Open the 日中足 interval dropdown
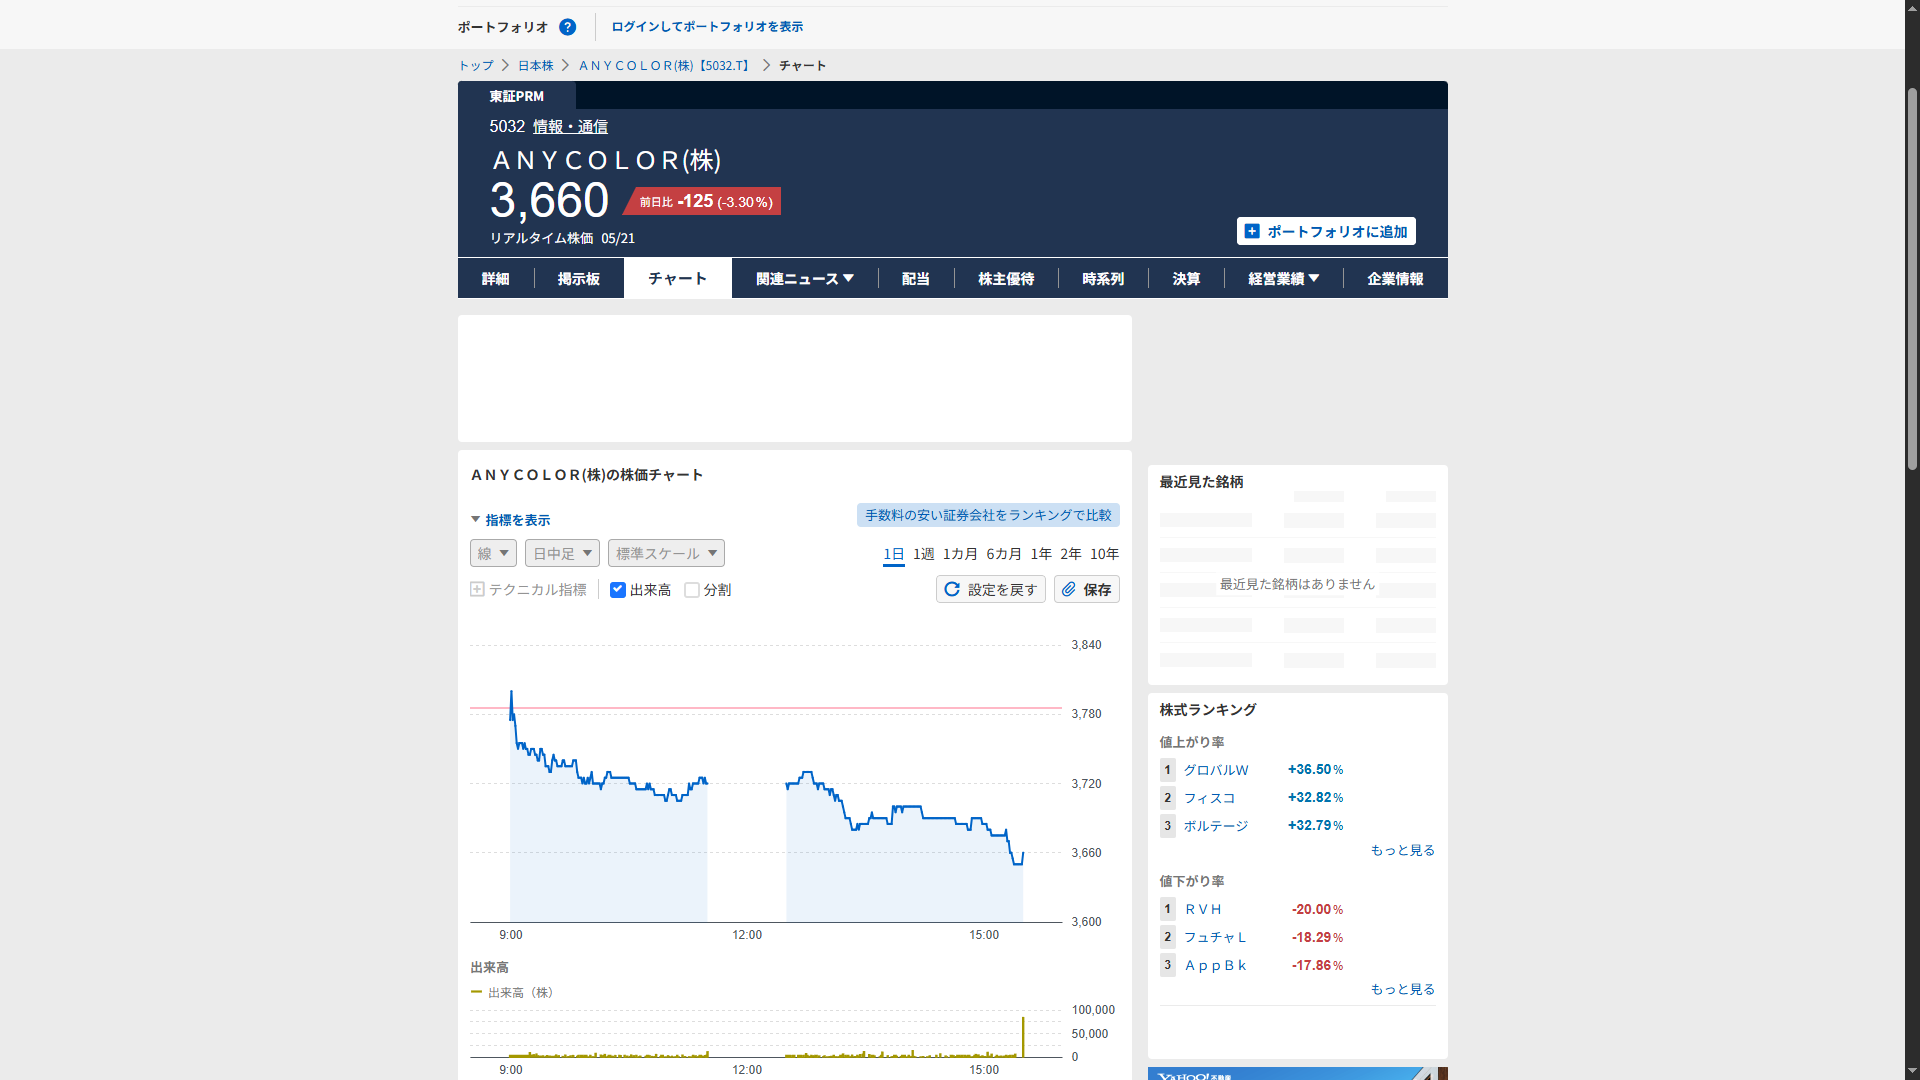 [x=562, y=553]
